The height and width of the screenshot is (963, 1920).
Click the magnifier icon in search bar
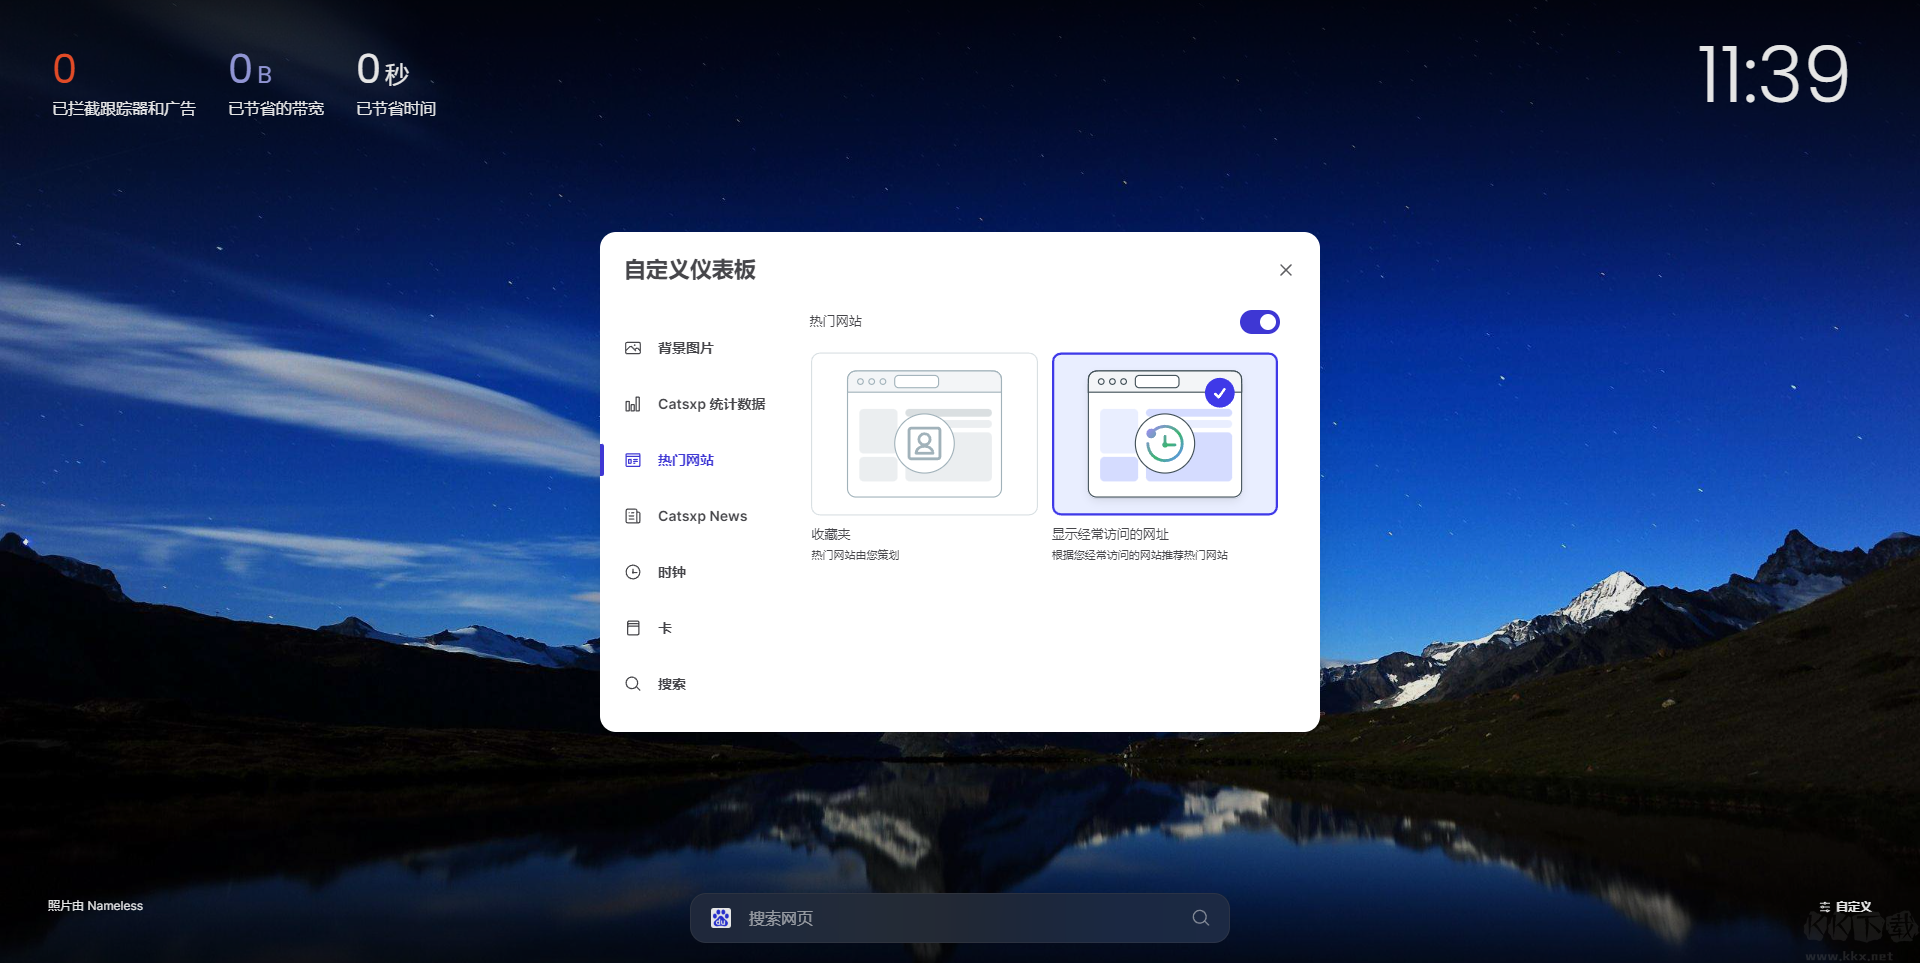1201,918
